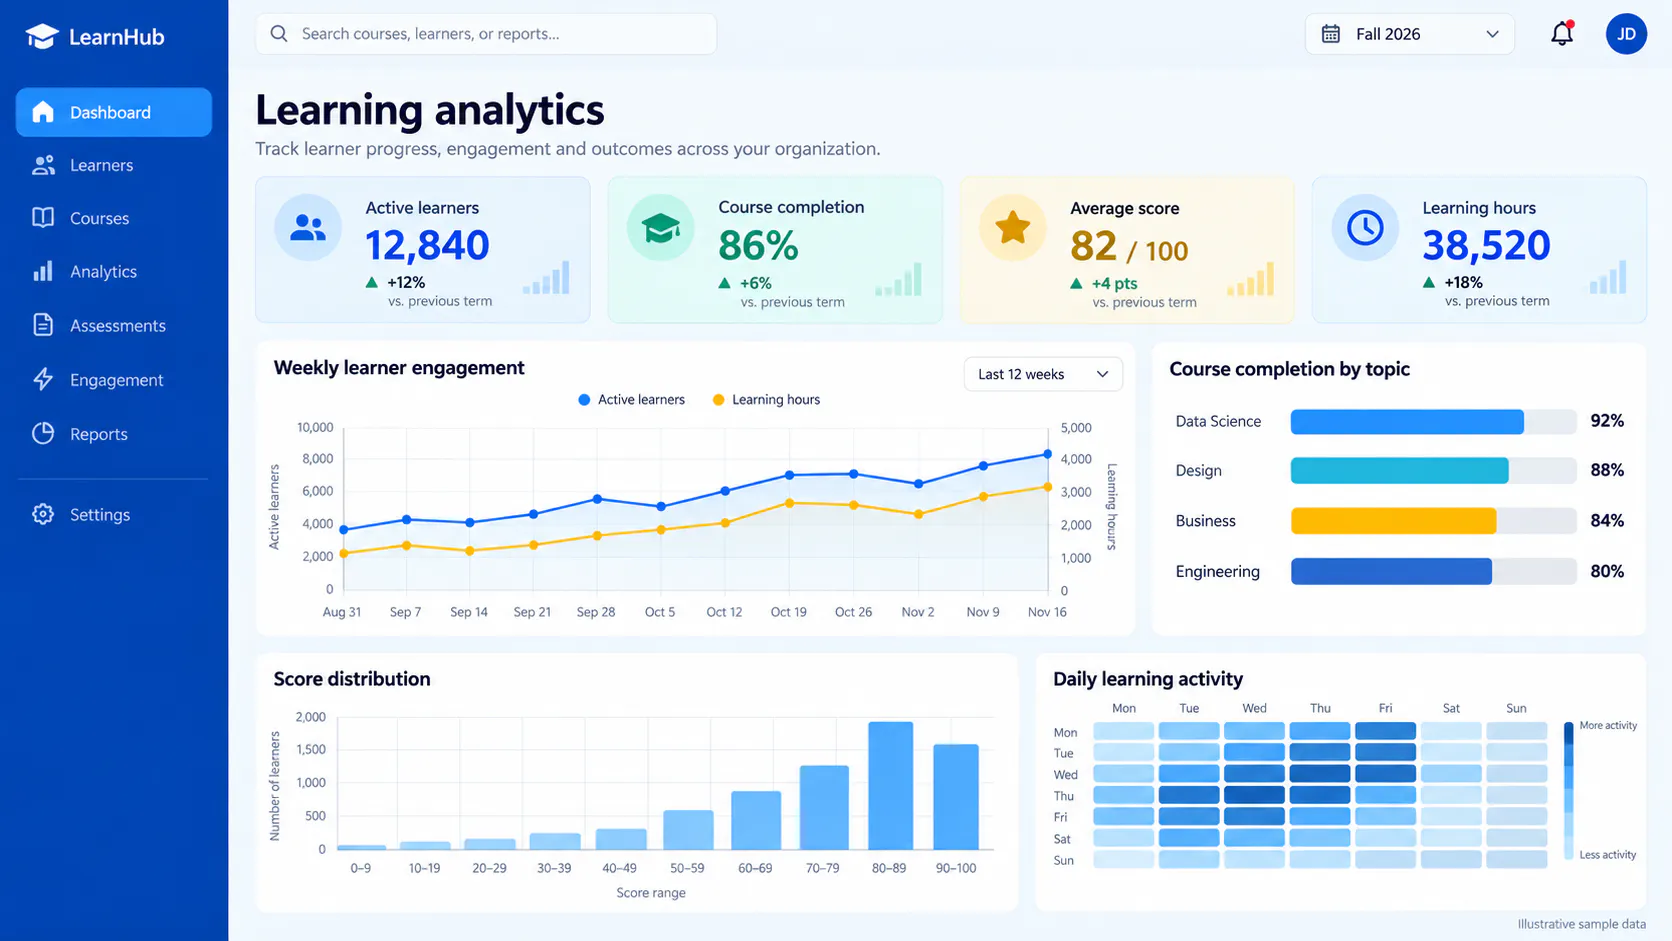The width and height of the screenshot is (1672, 941).
Task: Click the 92% Data Science percentage
Action: [x=1607, y=421]
